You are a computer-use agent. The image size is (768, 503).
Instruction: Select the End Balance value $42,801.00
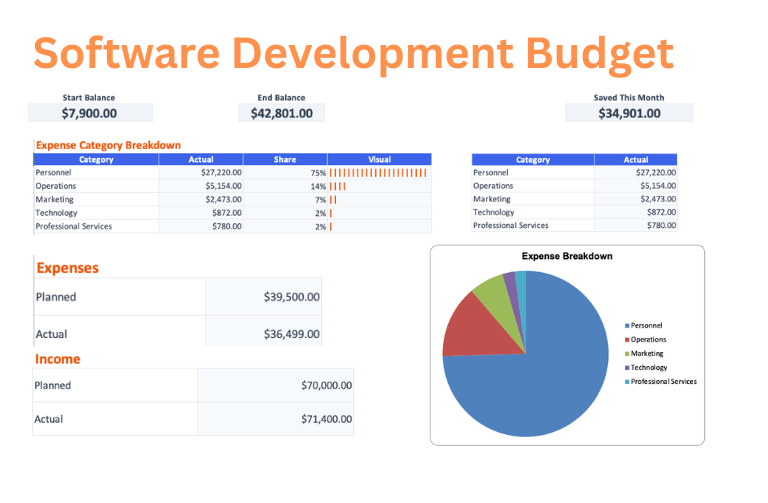pos(282,113)
